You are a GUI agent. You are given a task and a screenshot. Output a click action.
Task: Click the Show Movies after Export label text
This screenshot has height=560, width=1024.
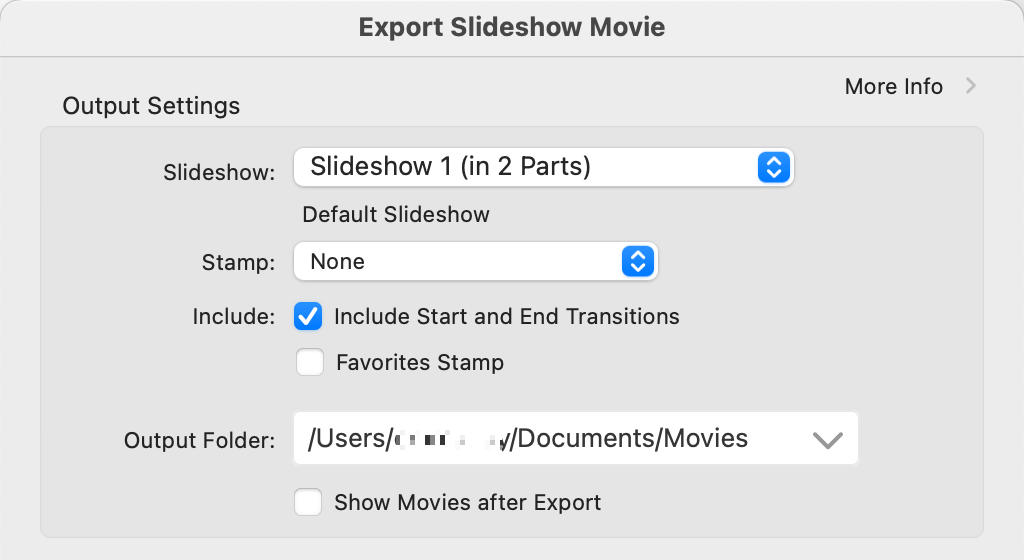(467, 502)
